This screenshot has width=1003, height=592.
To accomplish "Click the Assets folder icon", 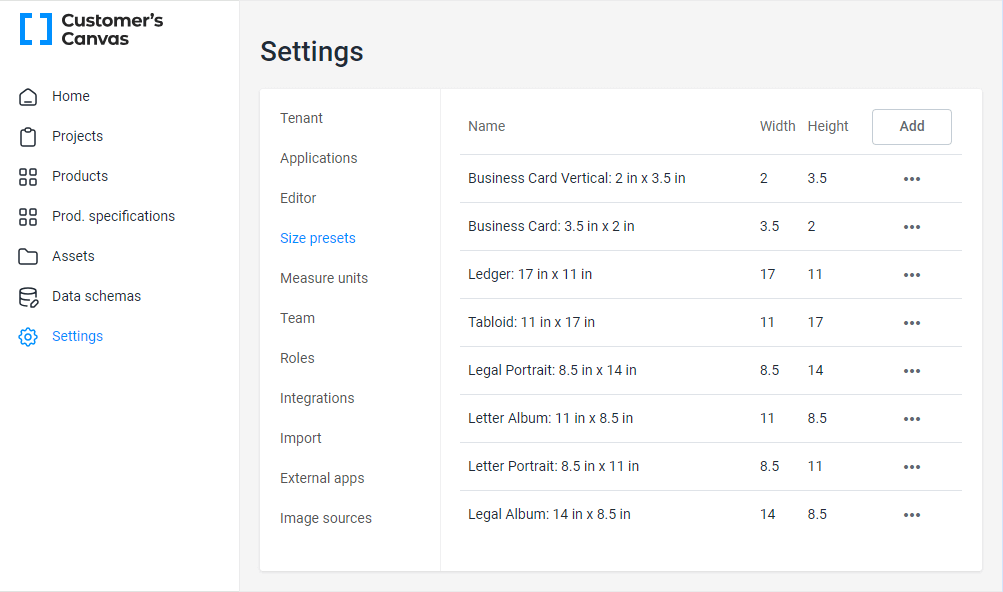I will [x=28, y=257].
